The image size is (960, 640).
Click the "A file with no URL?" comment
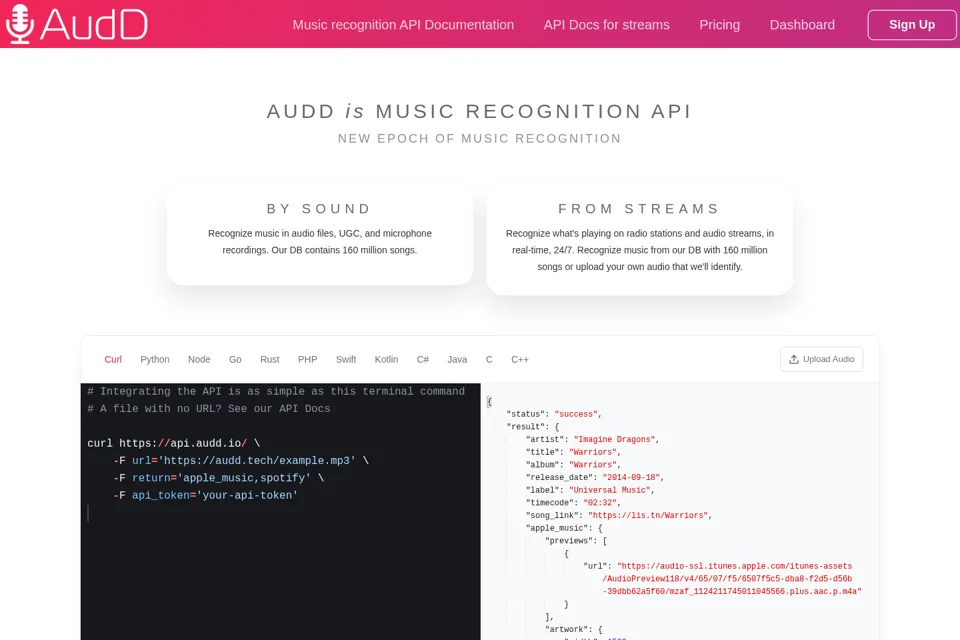point(209,408)
